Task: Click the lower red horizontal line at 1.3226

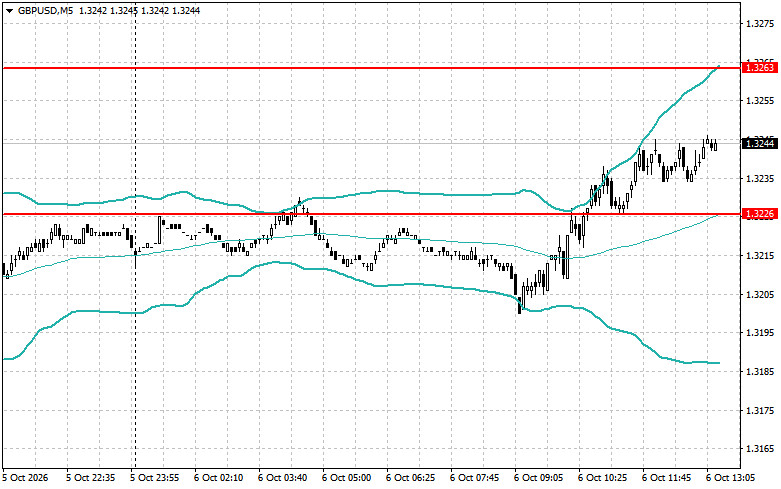Action: tap(372, 214)
